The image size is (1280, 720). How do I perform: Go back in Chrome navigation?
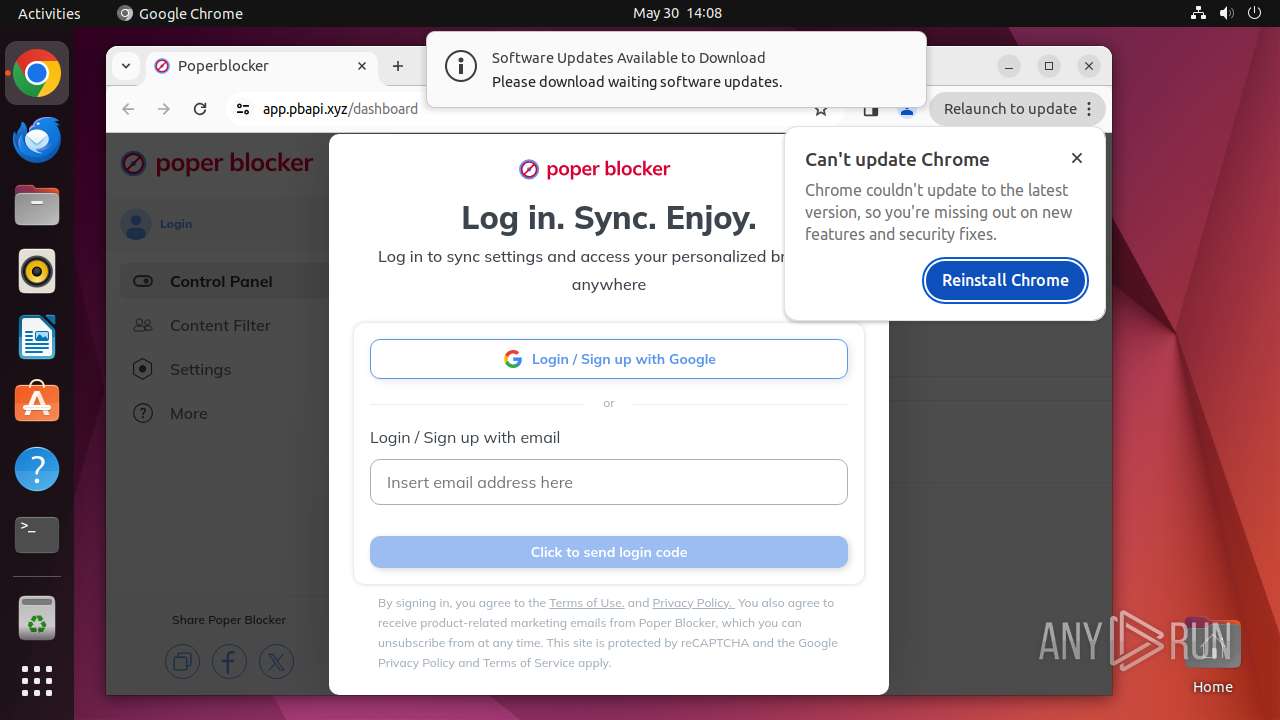128,109
